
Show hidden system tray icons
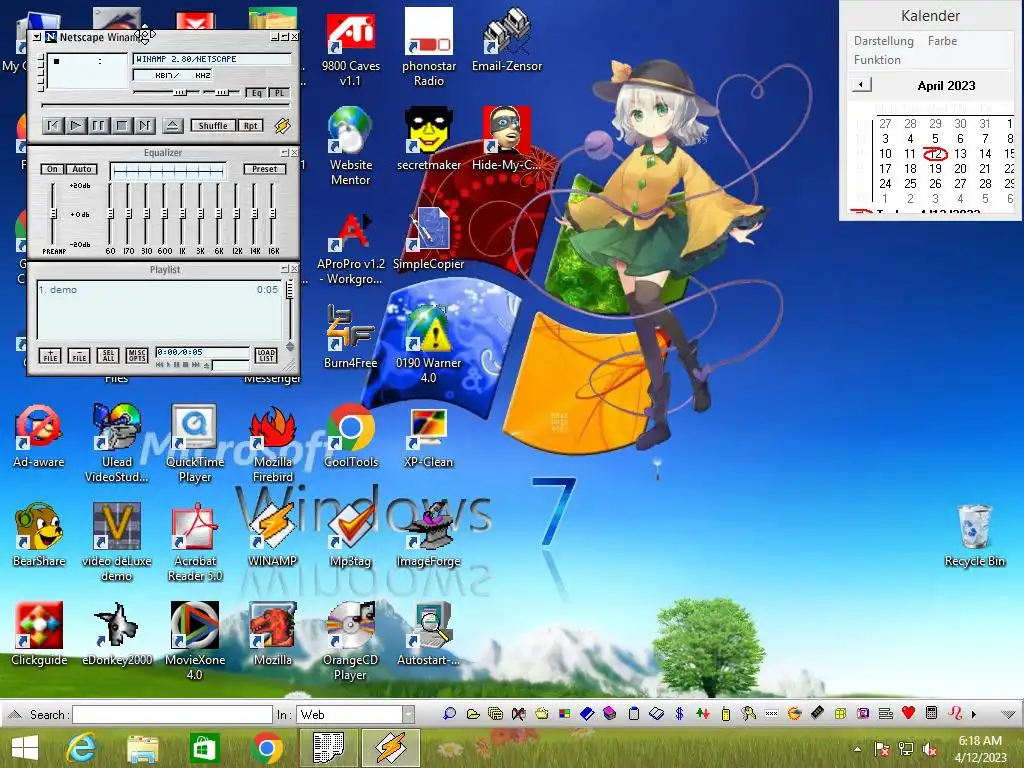click(857, 748)
